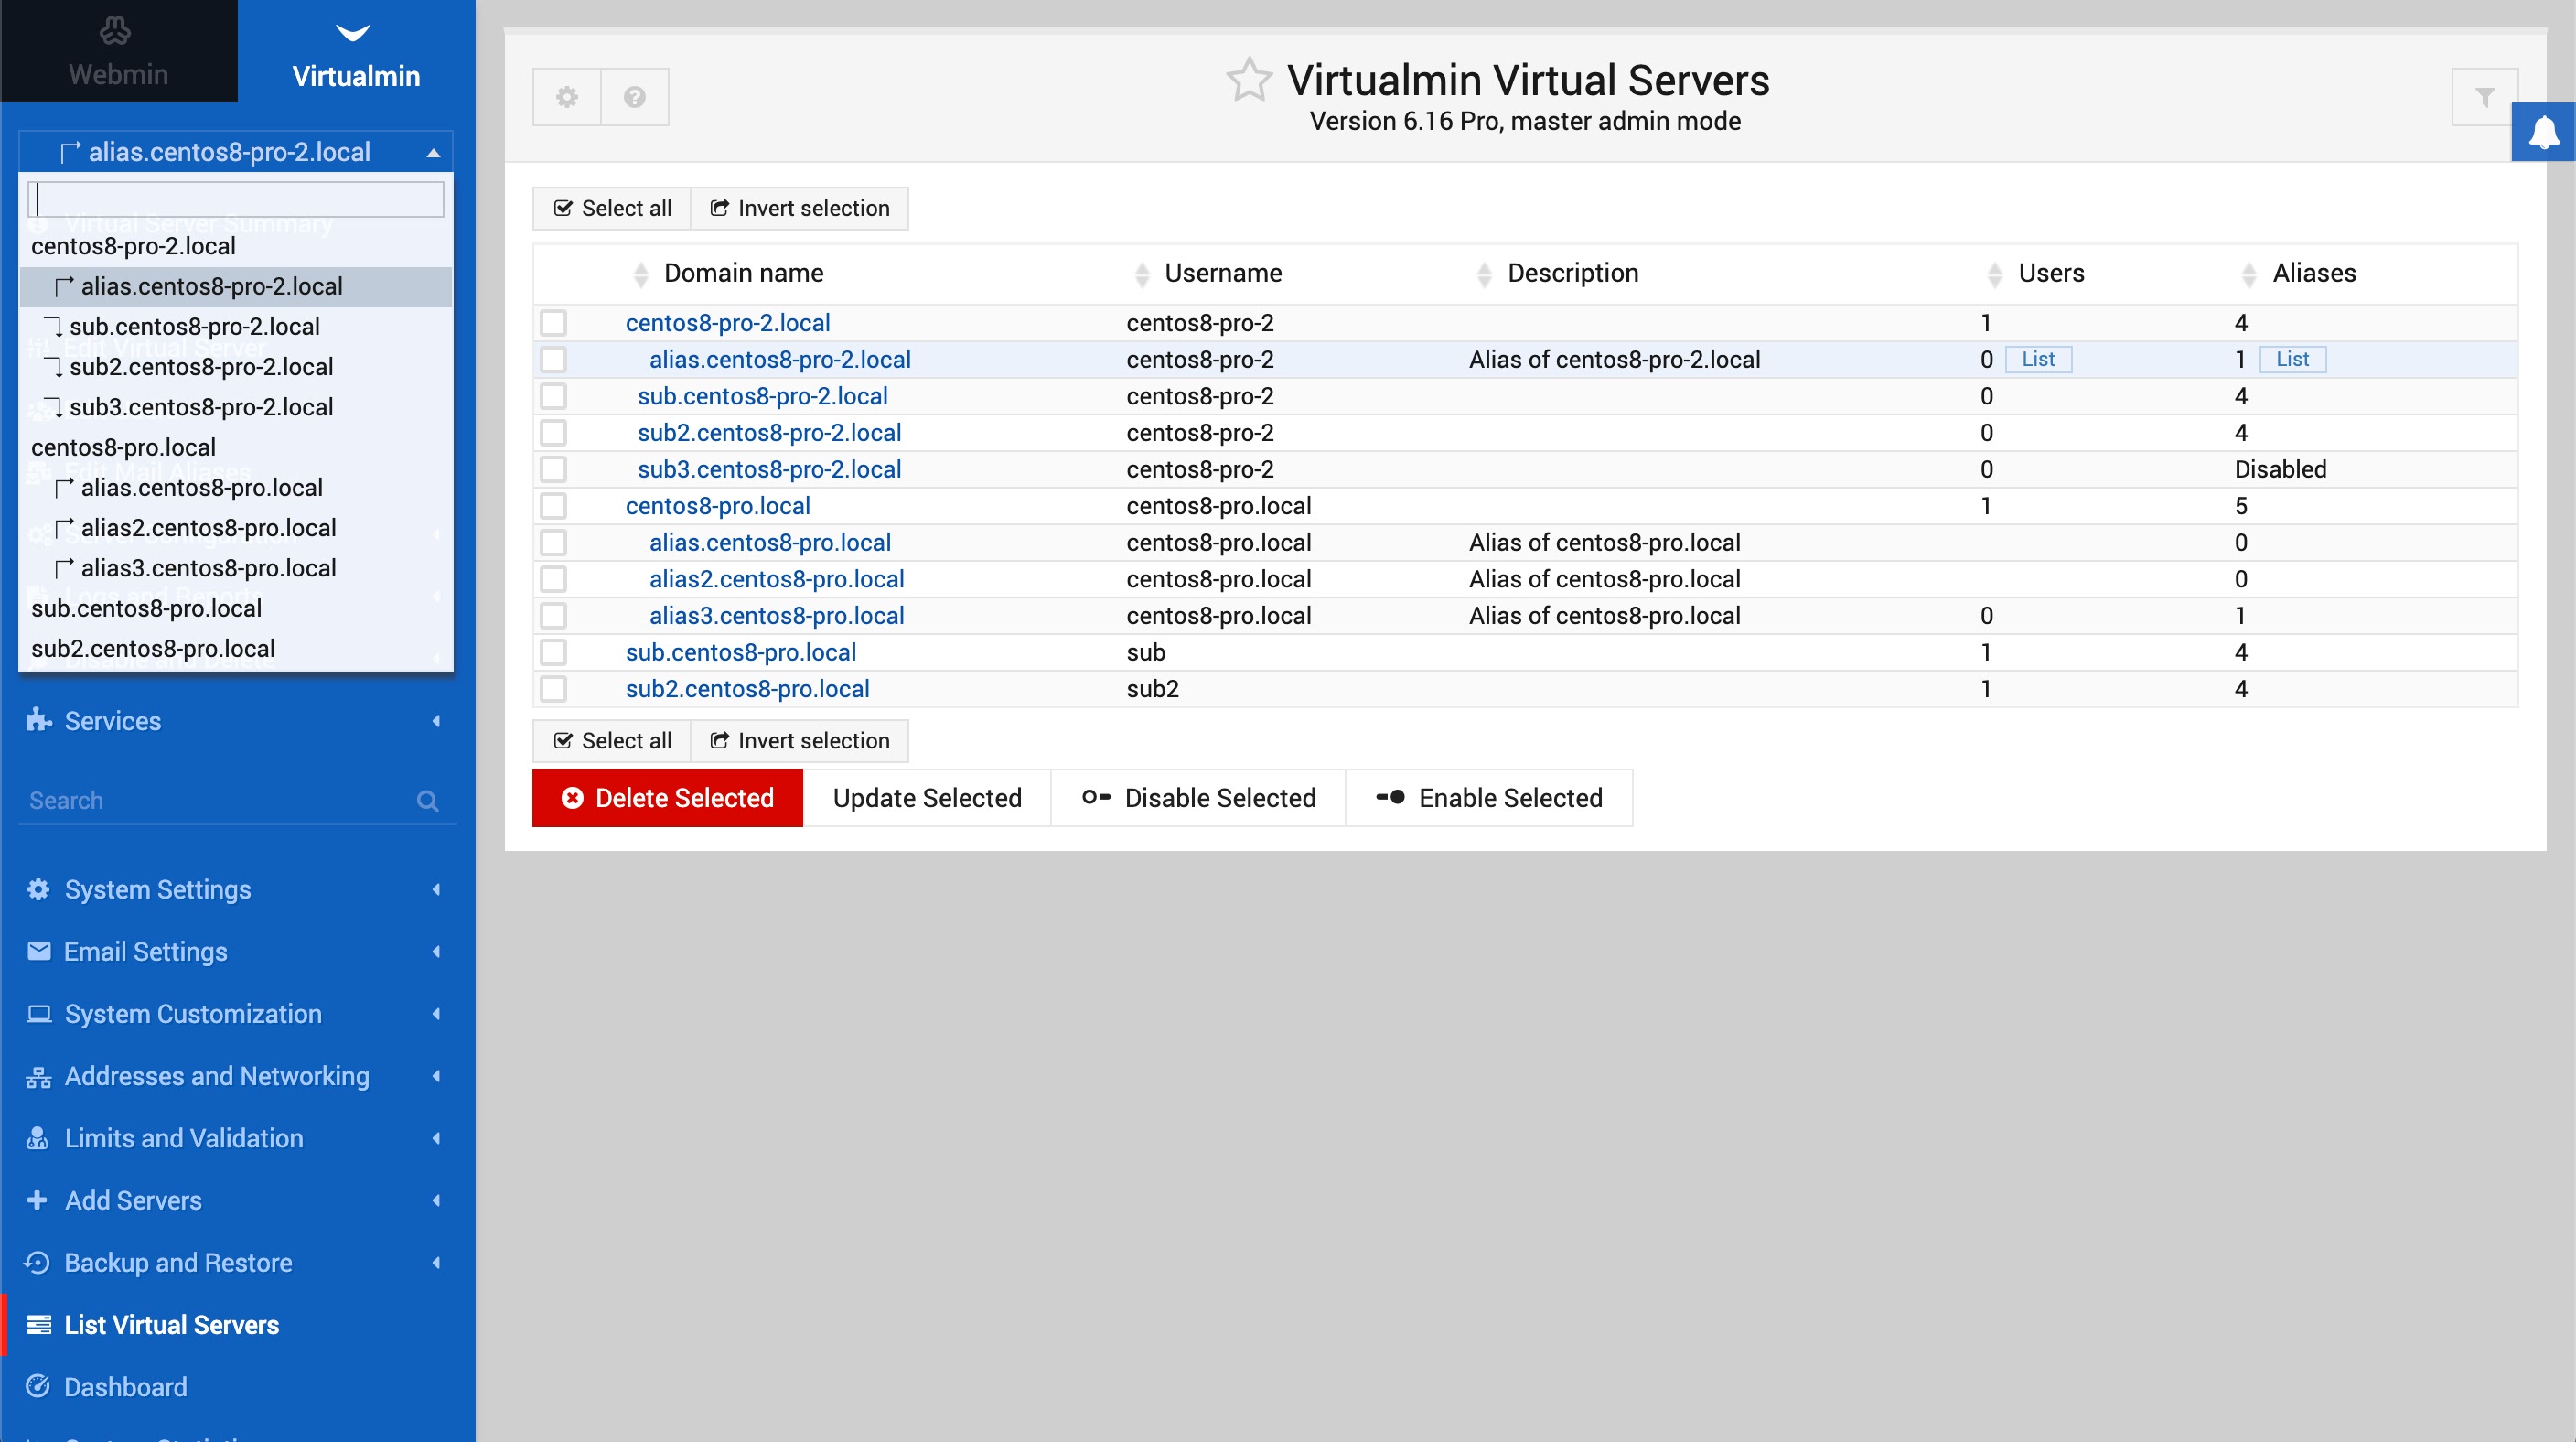Click the bottom Select all button
This screenshot has width=2576, height=1442.
pyautogui.click(x=612, y=741)
